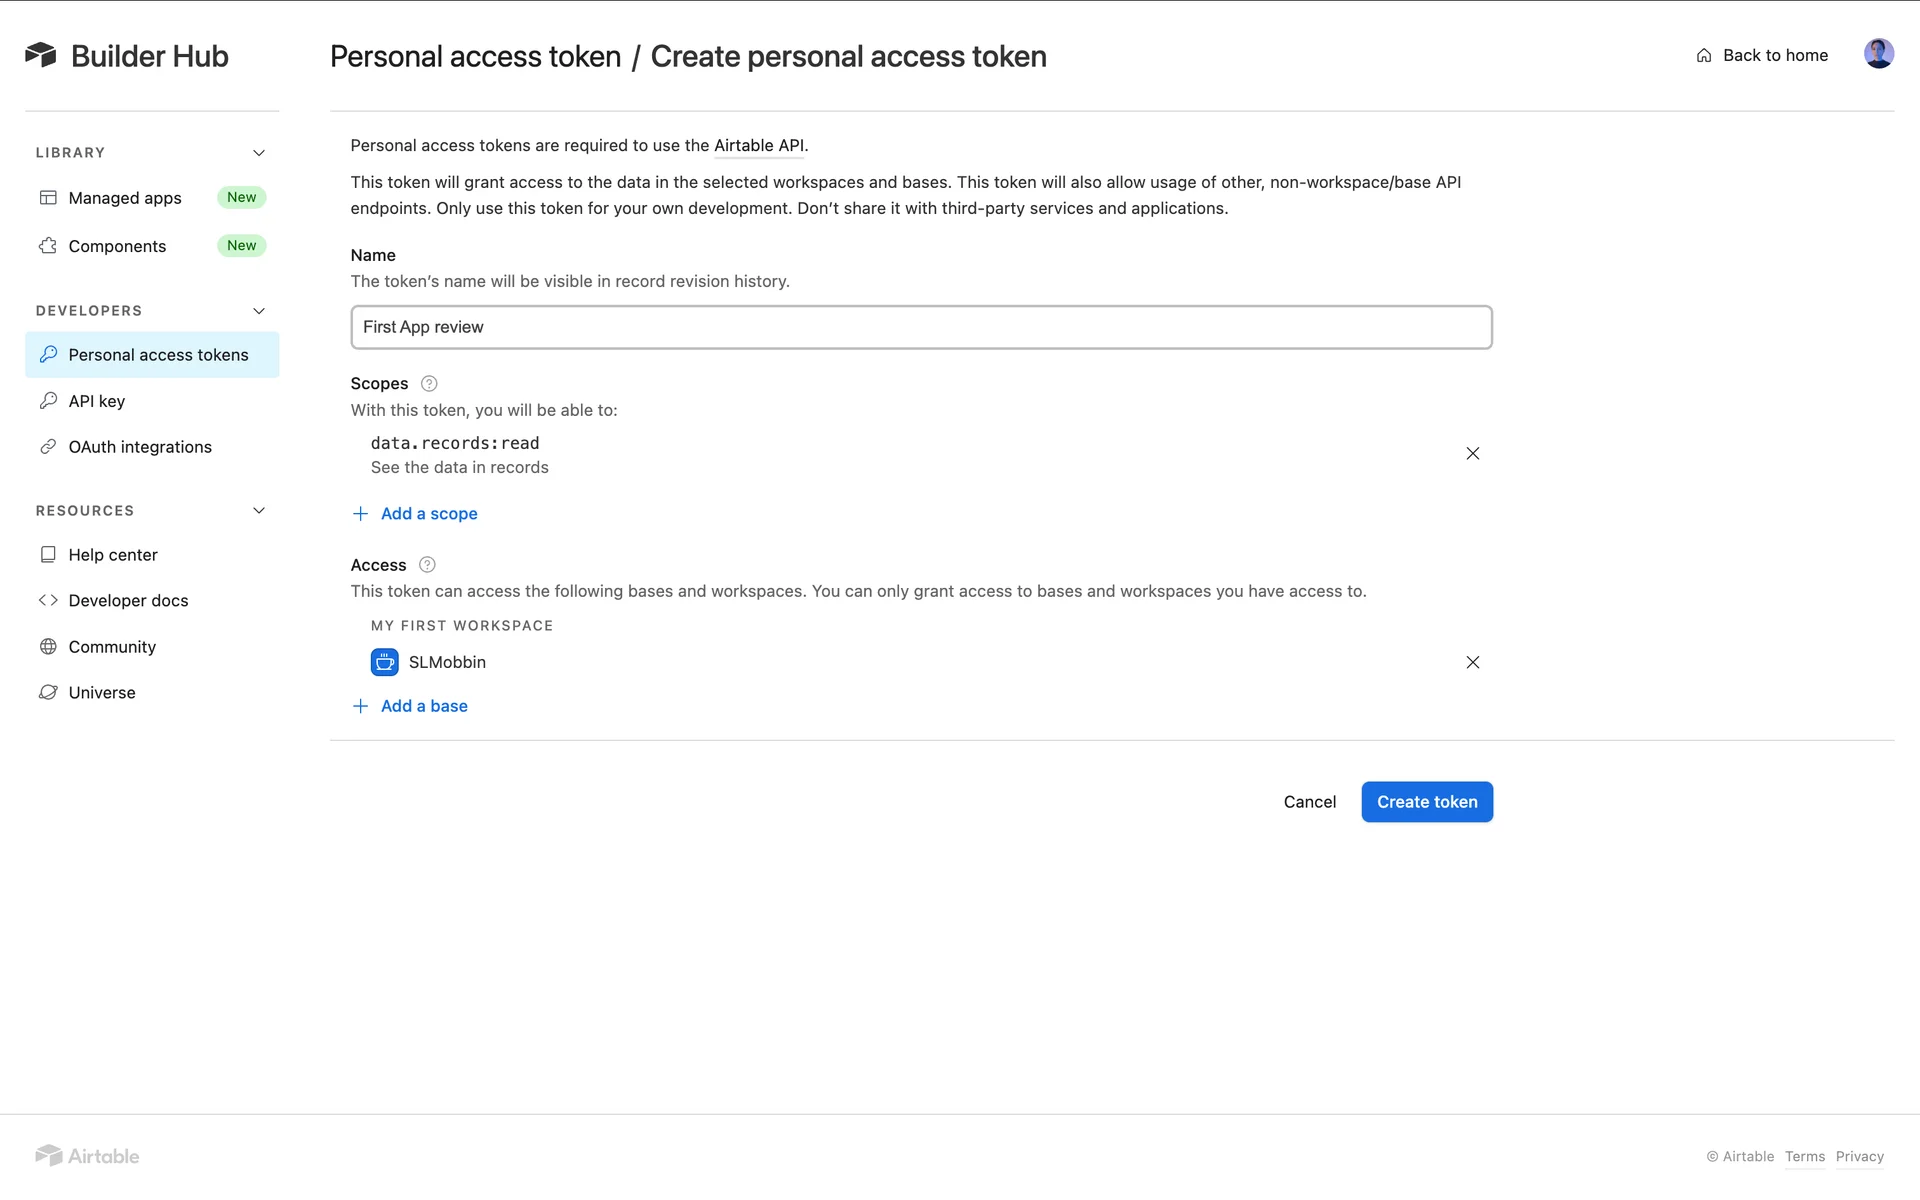Screen dimensions: 1920x1200
Task: Open the user profile avatar
Action: click(1878, 54)
